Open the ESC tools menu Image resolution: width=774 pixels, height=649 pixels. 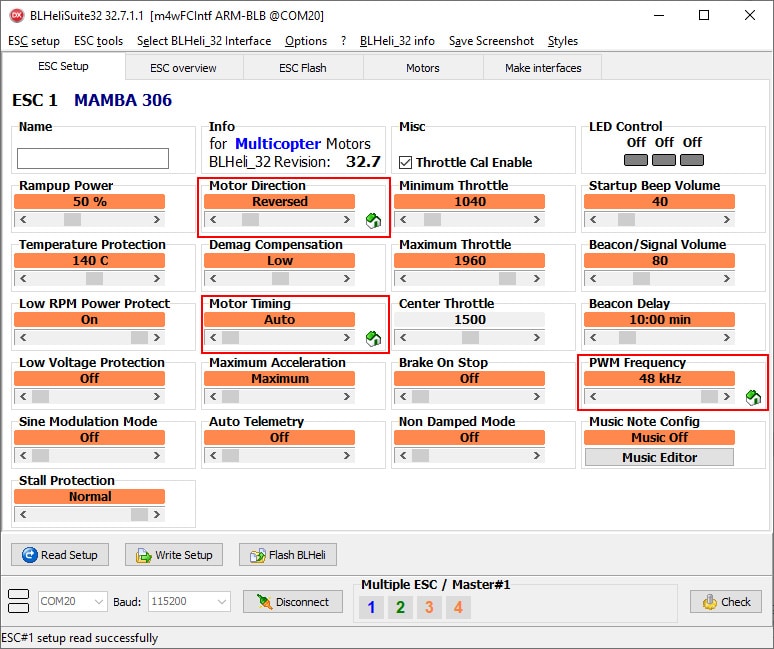(98, 41)
